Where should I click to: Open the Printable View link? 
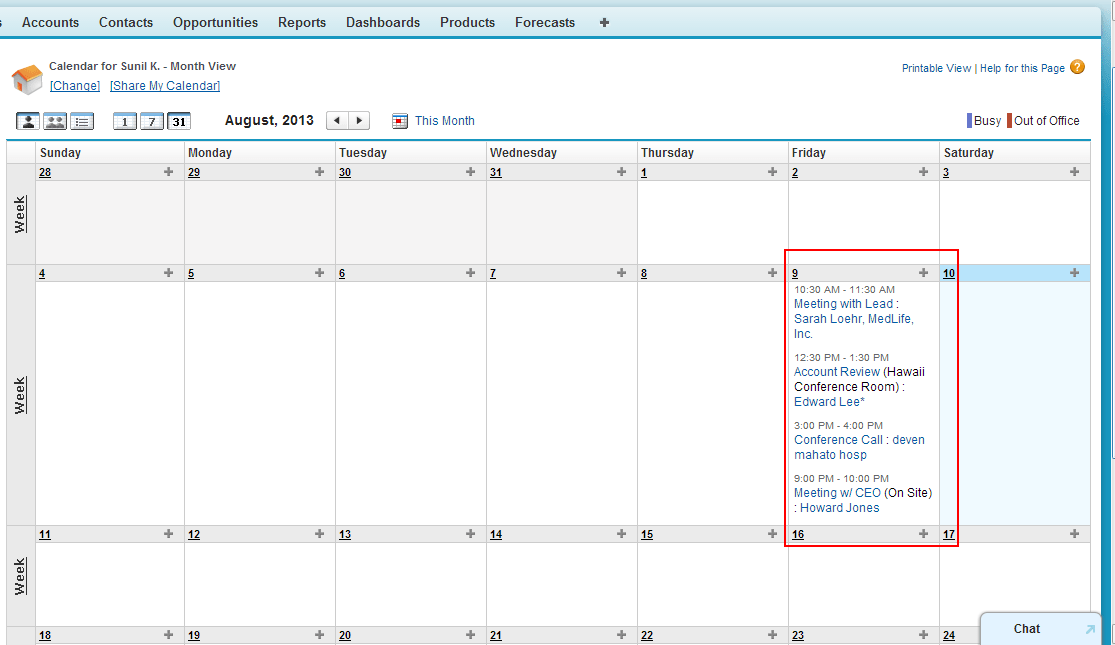(936, 67)
